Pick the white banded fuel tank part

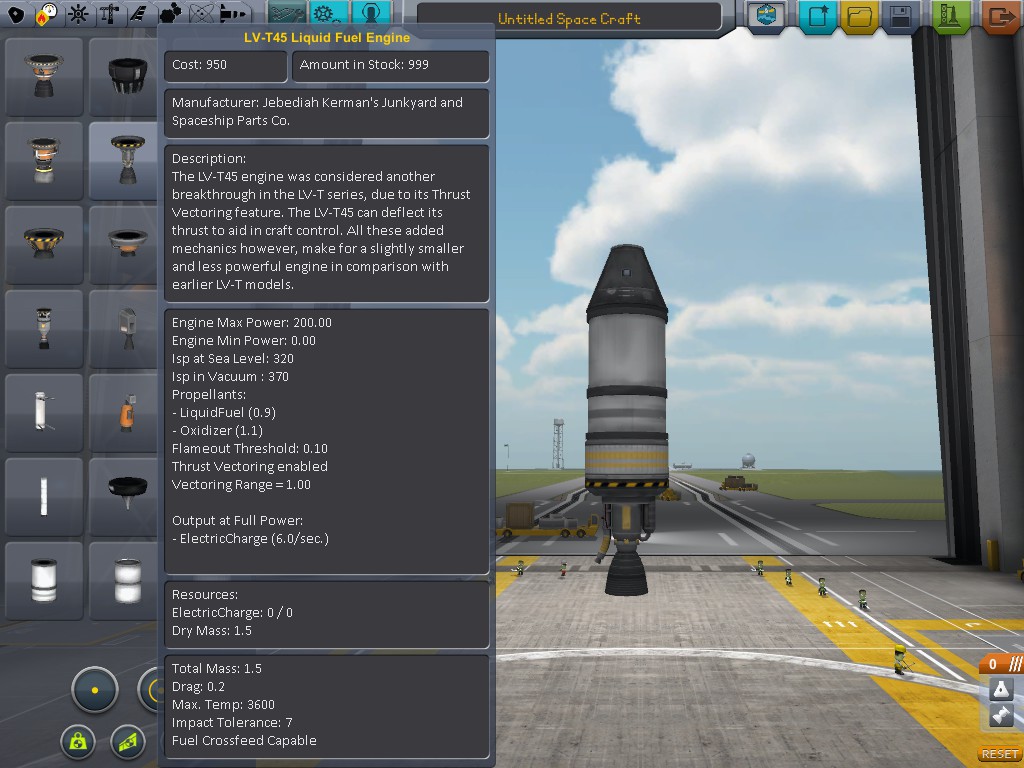pos(124,581)
